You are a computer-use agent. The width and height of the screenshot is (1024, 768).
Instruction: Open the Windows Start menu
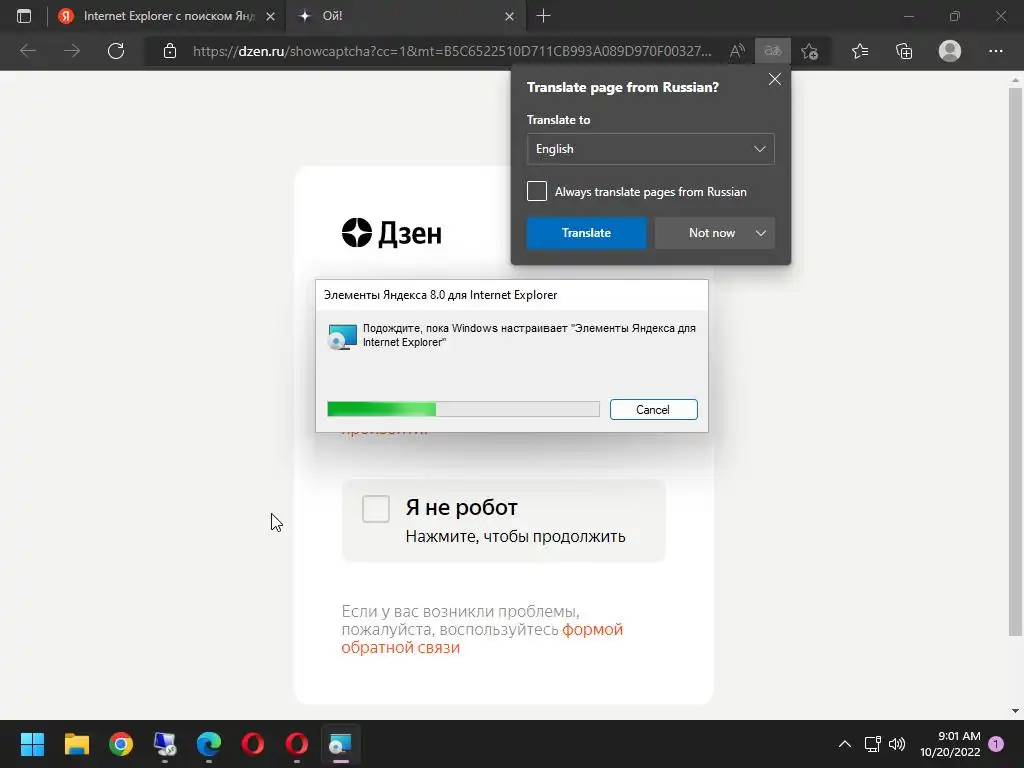coord(32,744)
